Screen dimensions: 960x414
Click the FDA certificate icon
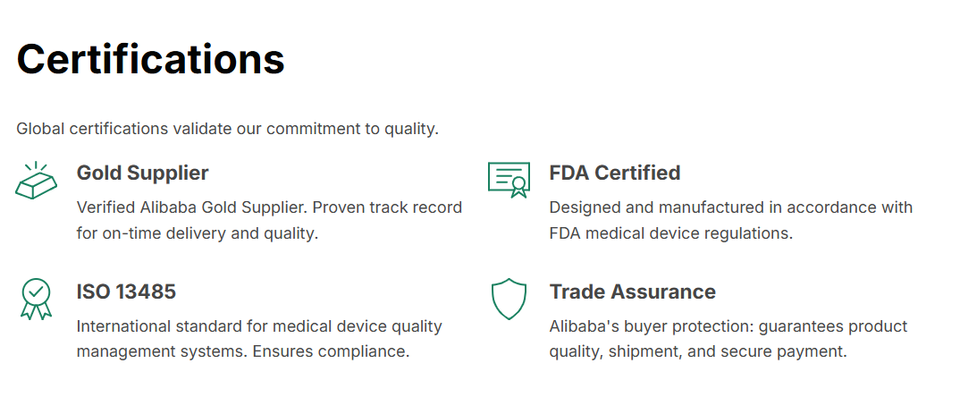coord(508,179)
